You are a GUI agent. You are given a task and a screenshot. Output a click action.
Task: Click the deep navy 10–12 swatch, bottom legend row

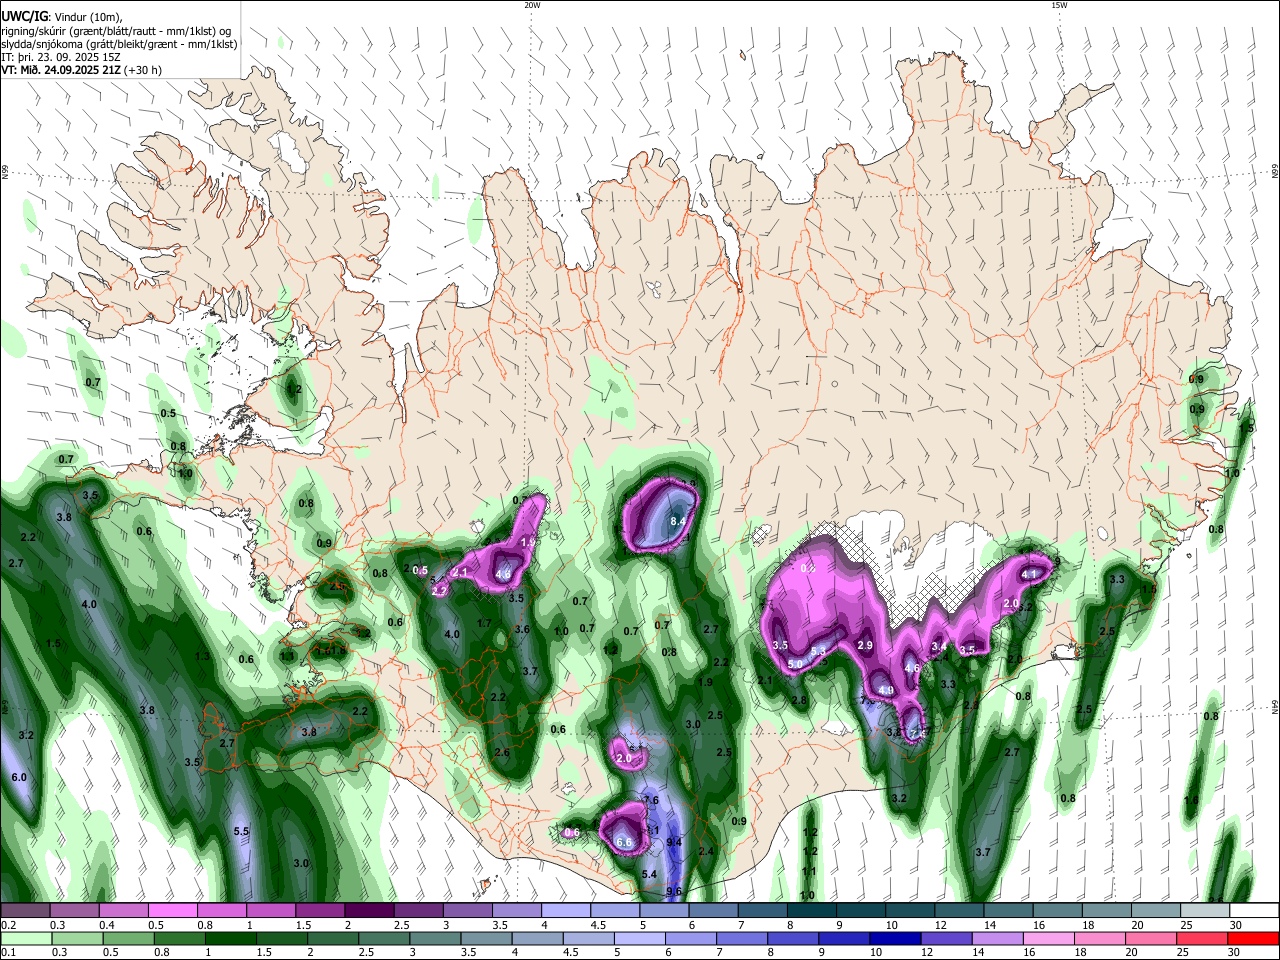click(896, 938)
